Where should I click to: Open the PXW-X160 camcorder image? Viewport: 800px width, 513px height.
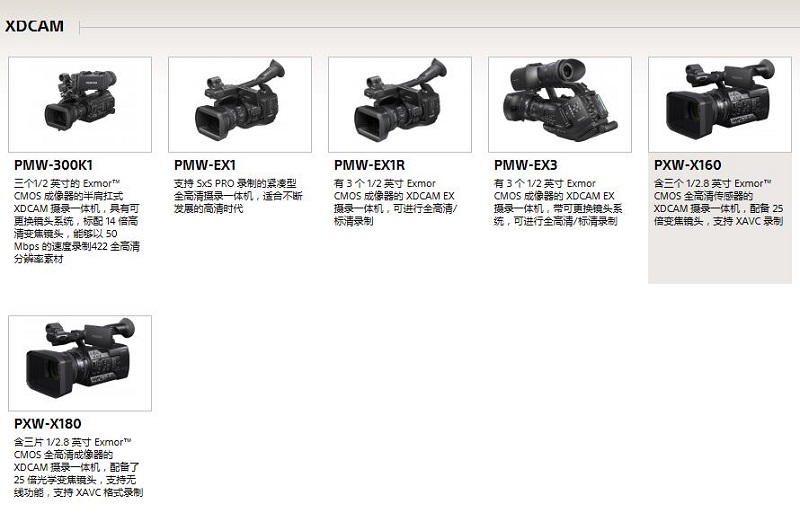(x=720, y=105)
